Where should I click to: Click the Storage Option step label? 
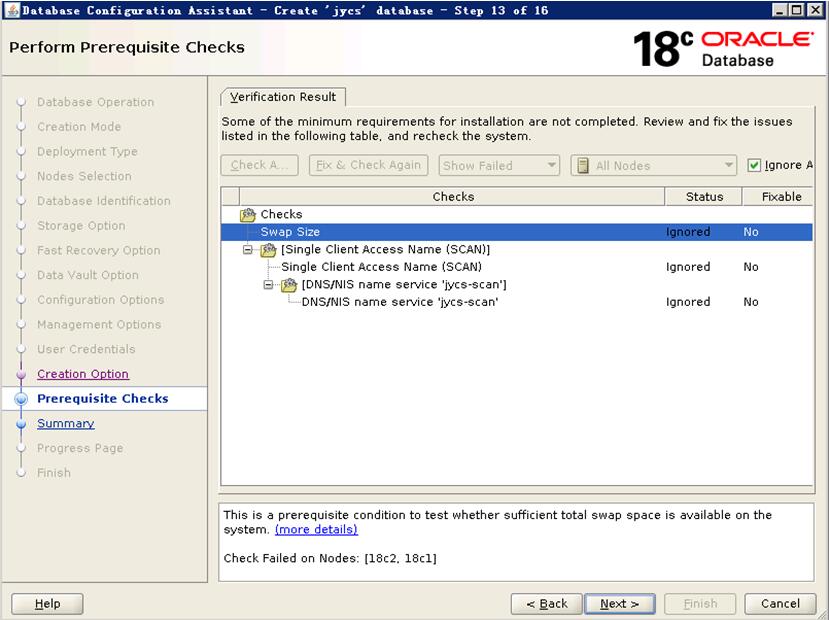(x=81, y=226)
